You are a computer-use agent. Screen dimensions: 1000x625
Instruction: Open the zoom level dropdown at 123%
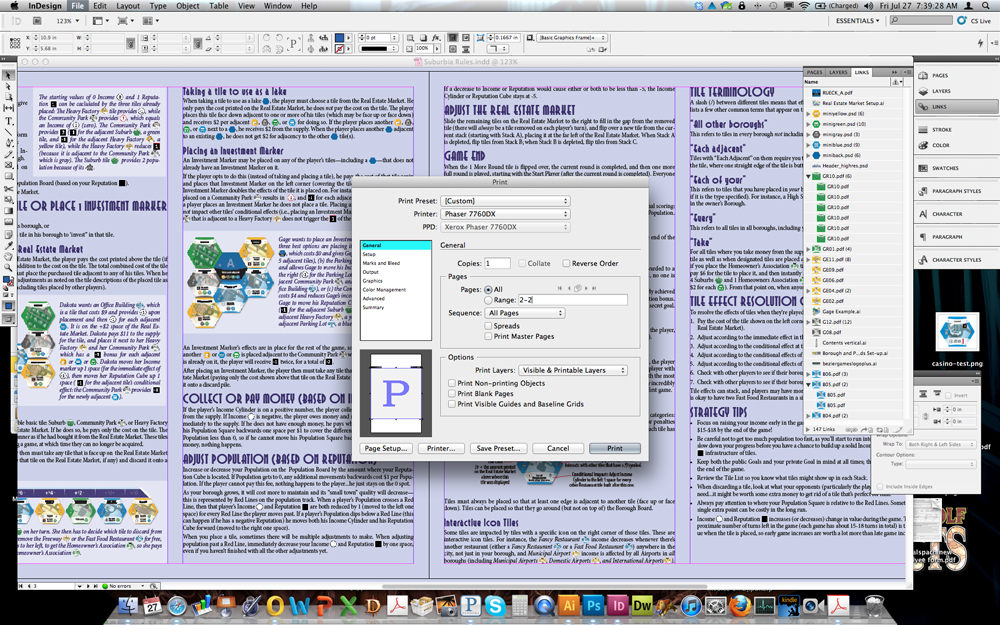pyautogui.click(x=68, y=21)
